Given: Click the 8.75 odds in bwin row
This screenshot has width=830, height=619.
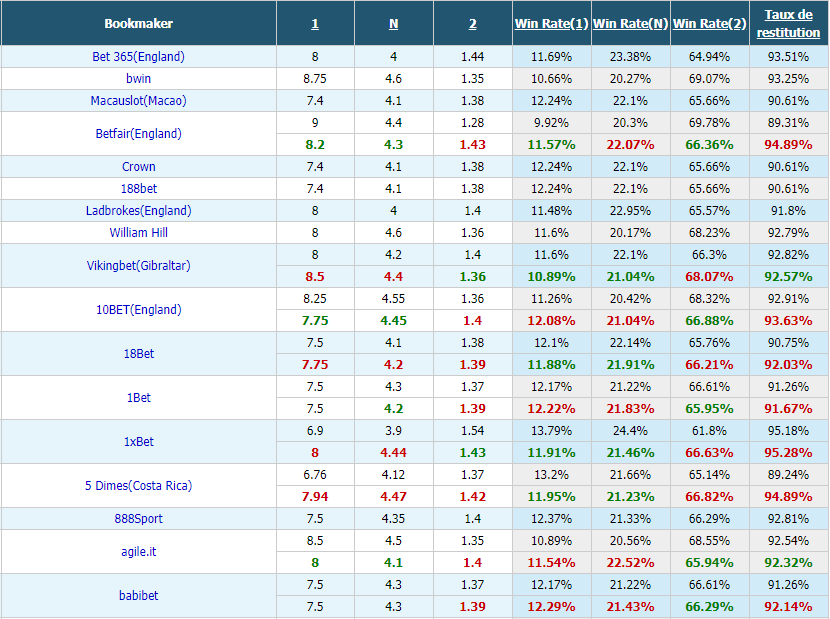Looking at the screenshot, I should pyautogui.click(x=315, y=79).
